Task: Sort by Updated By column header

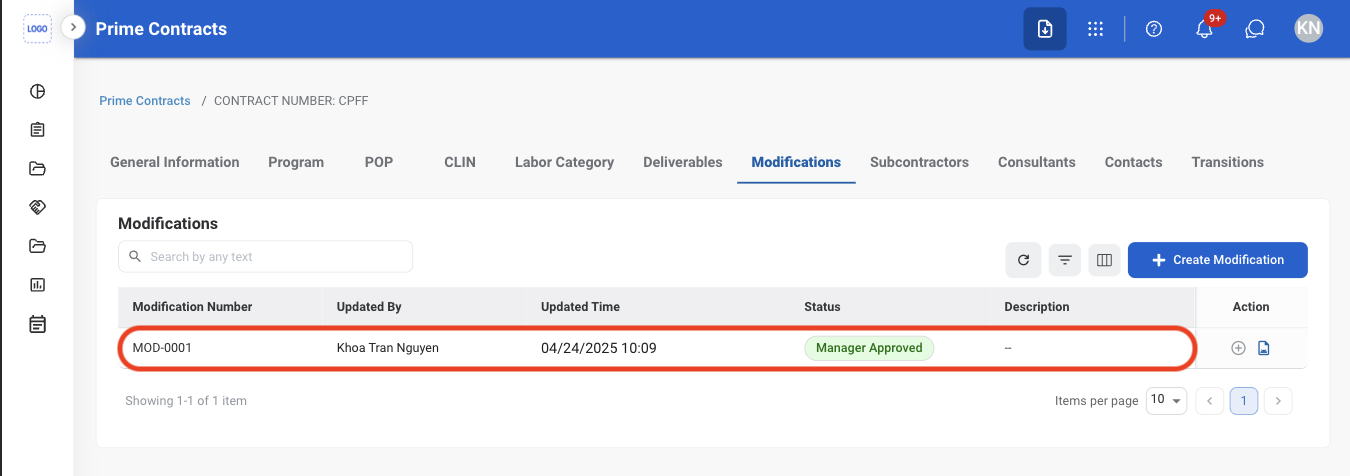Action: (369, 307)
